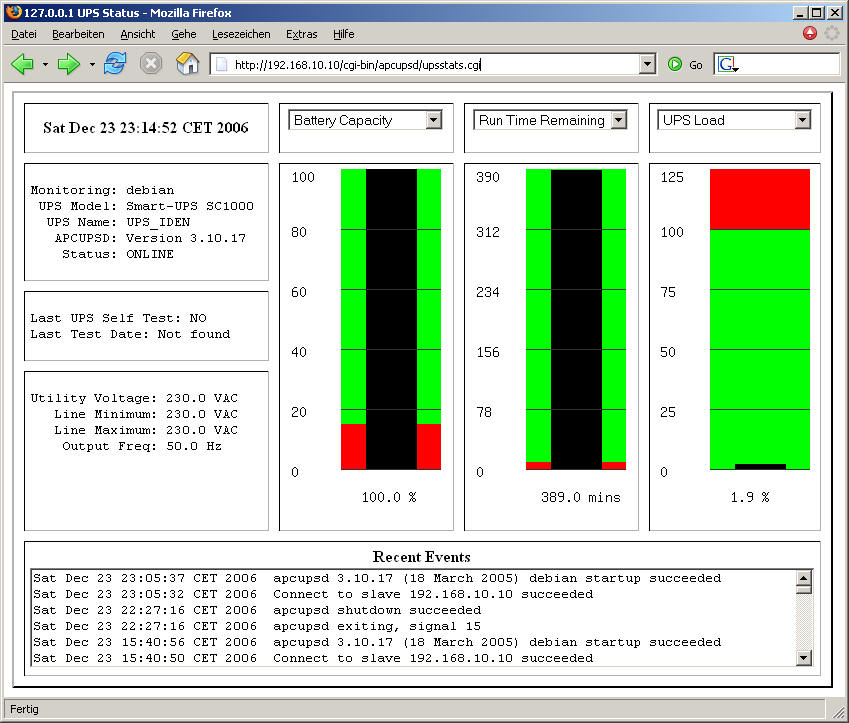Open the Run Time Remaining dropdown
Screen dimensions: 849x723
point(550,120)
